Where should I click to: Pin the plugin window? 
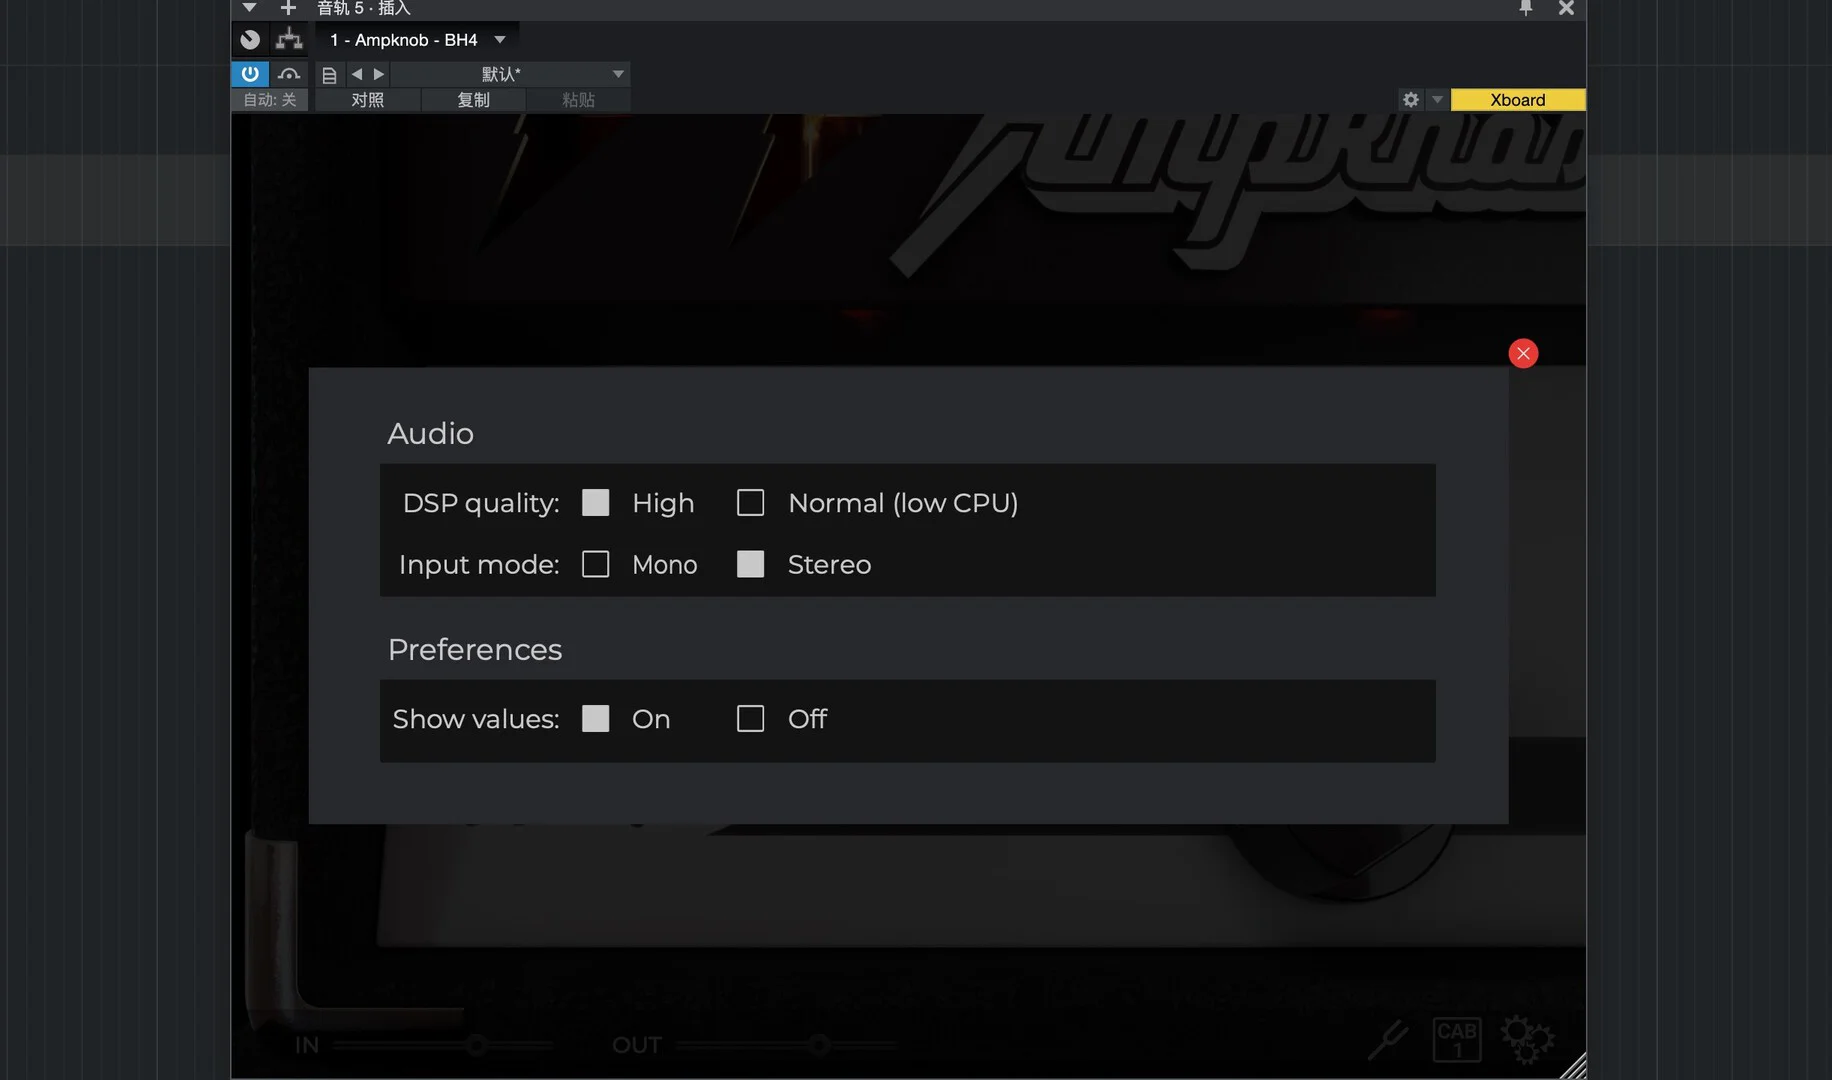[x=1525, y=9]
